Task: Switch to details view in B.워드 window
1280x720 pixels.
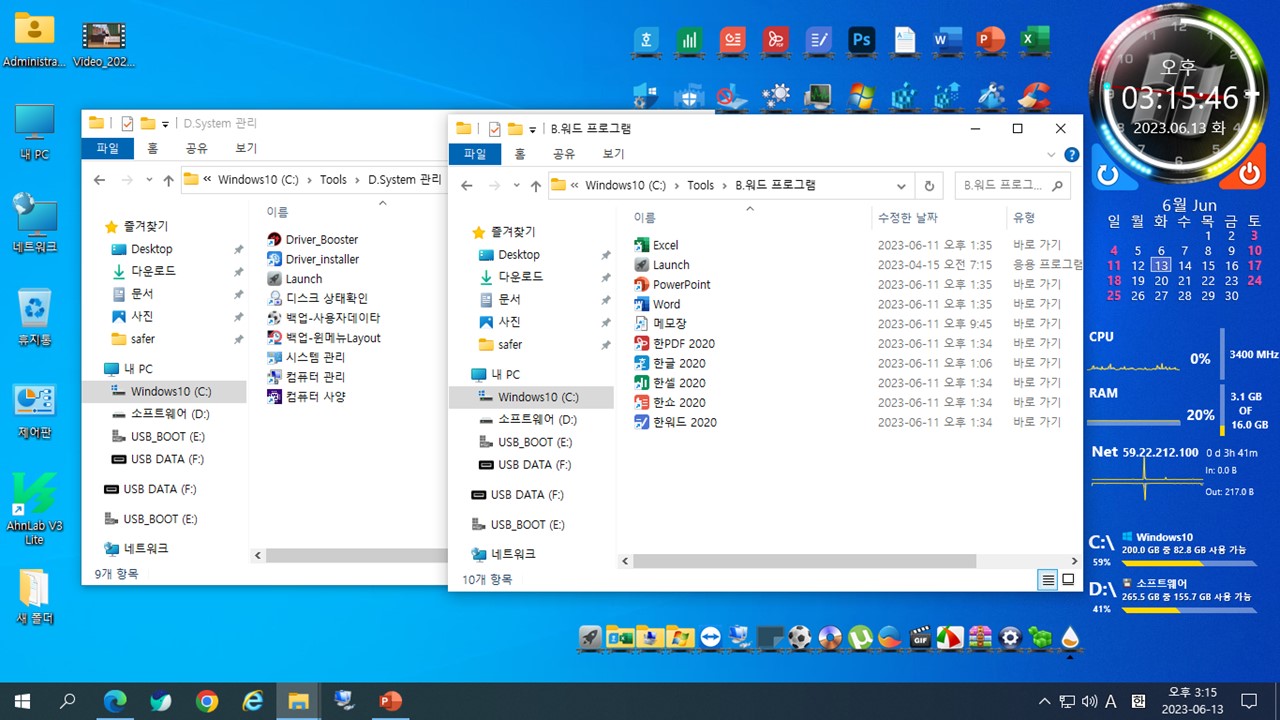Action: [1048, 579]
